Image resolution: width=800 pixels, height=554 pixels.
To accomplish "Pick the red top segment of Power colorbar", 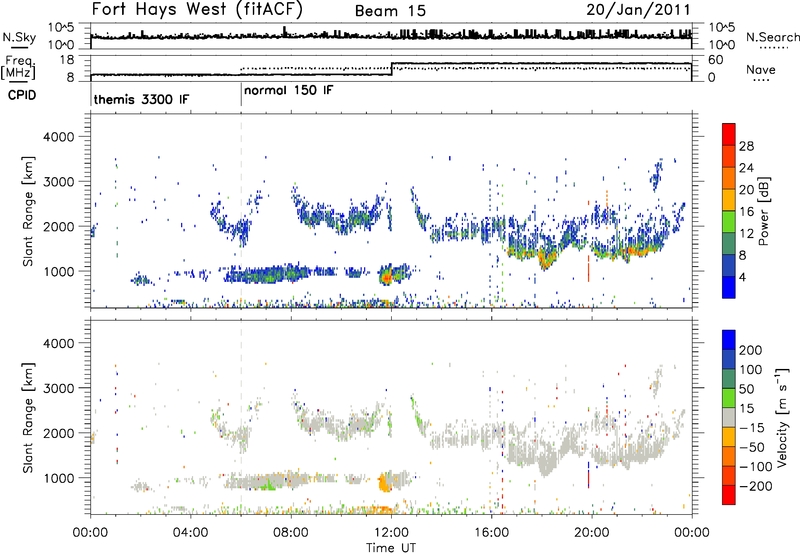I will [729, 134].
